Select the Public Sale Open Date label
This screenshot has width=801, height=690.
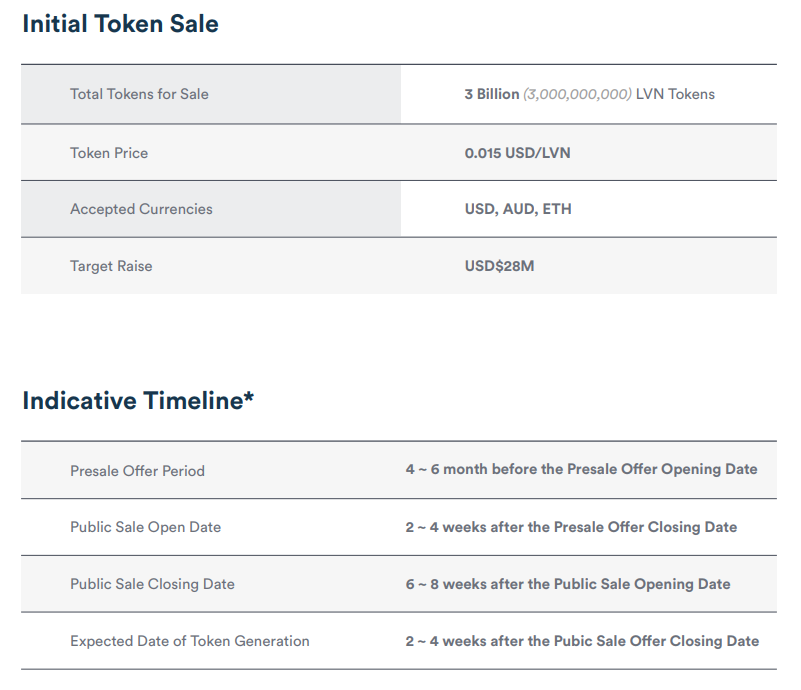tap(145, 527)
